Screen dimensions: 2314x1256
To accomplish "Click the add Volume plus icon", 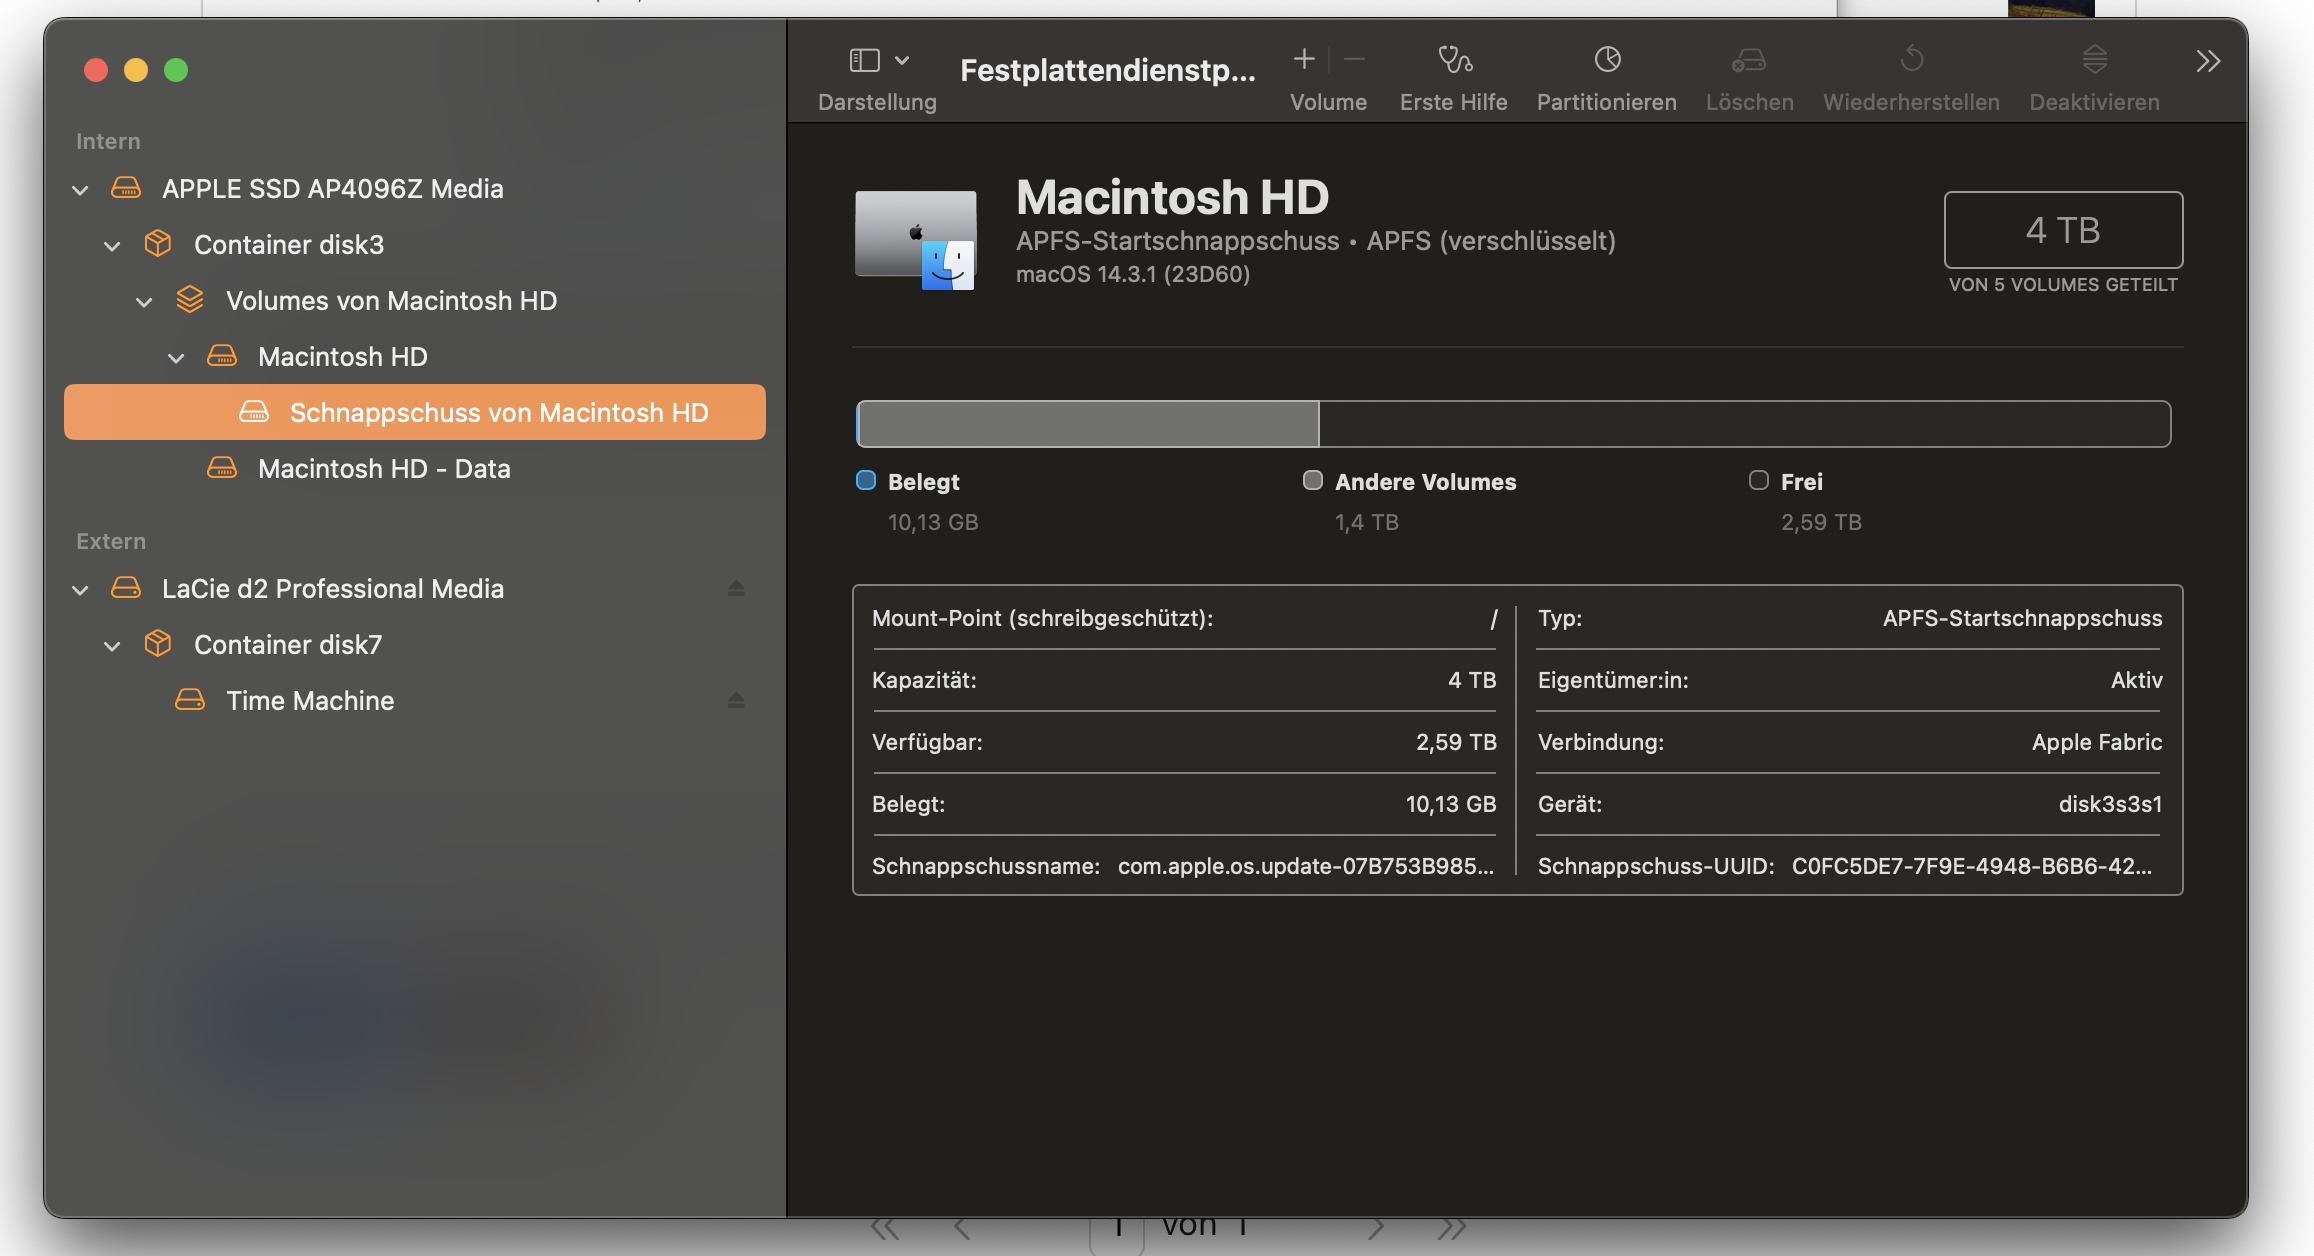I will click(1304, 60).
